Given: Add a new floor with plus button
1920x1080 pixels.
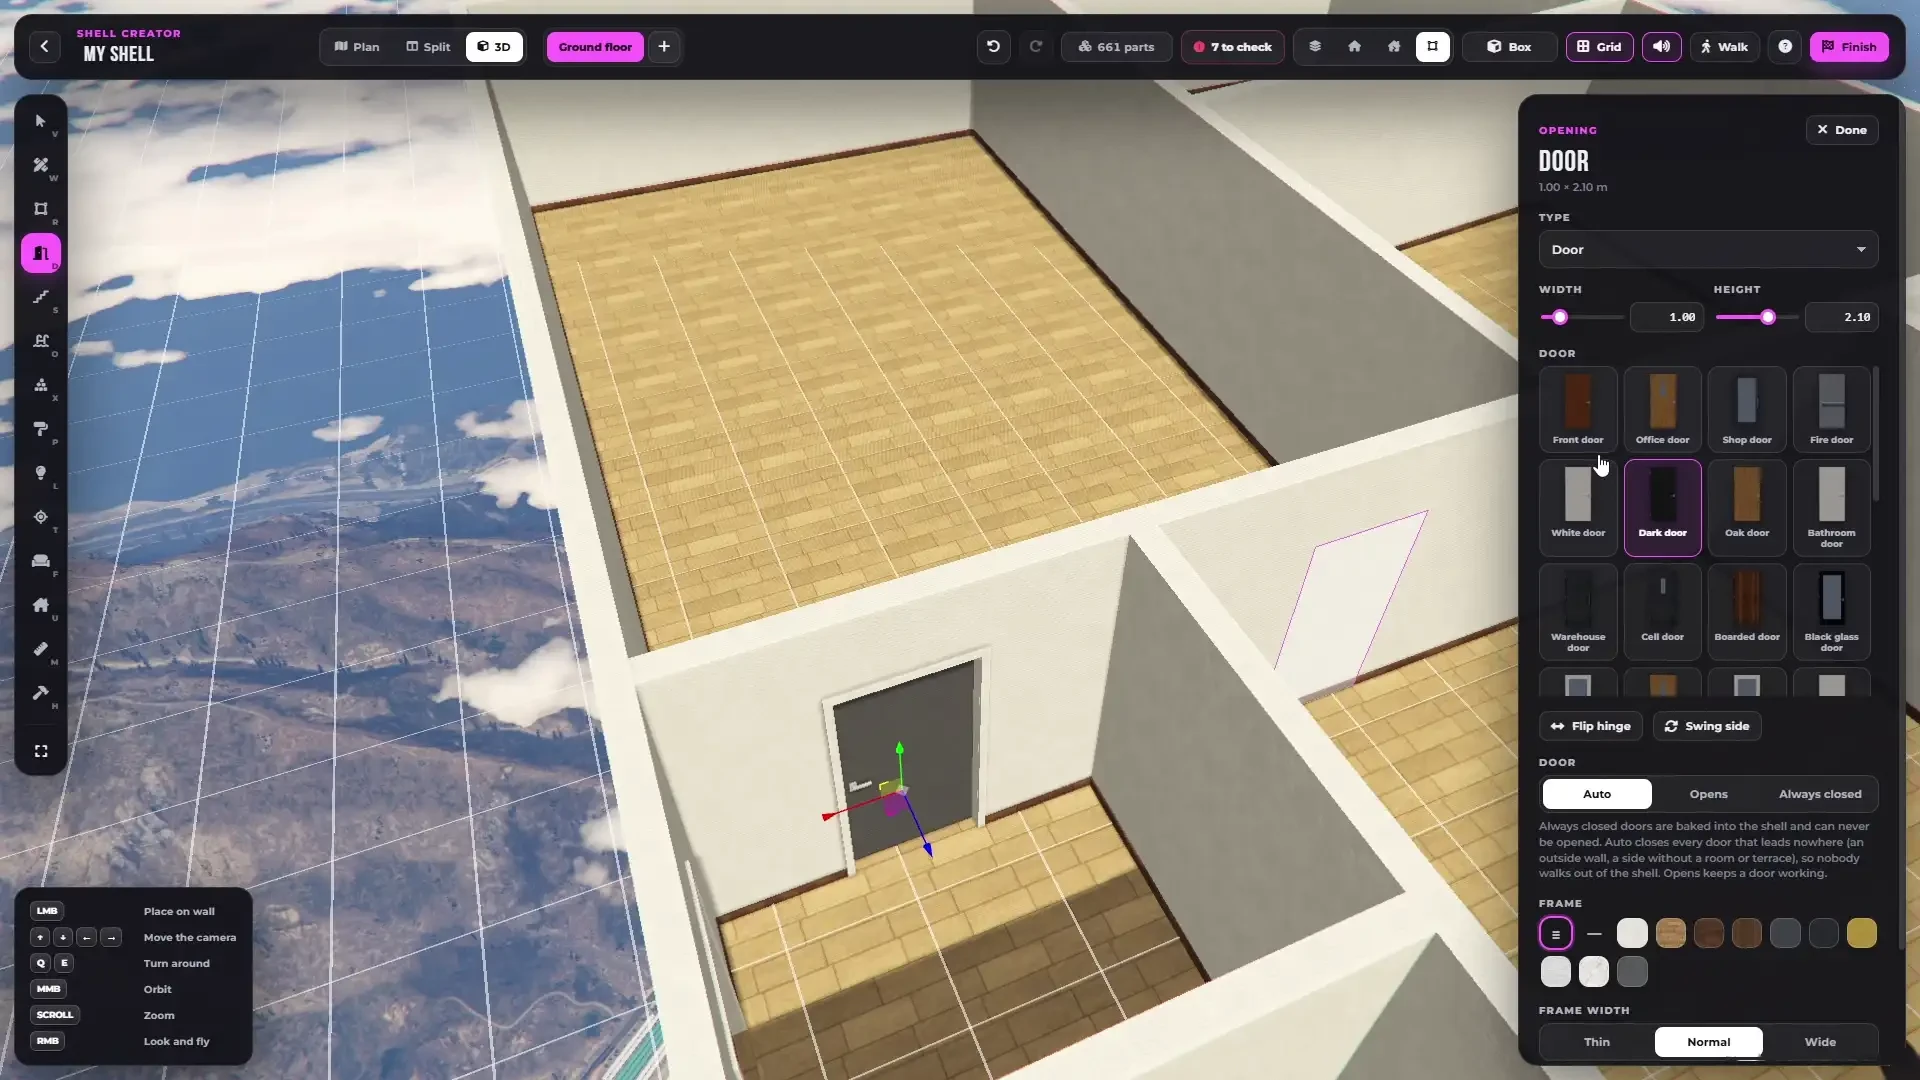Looking at the screenshot, I should coord(664,47).
